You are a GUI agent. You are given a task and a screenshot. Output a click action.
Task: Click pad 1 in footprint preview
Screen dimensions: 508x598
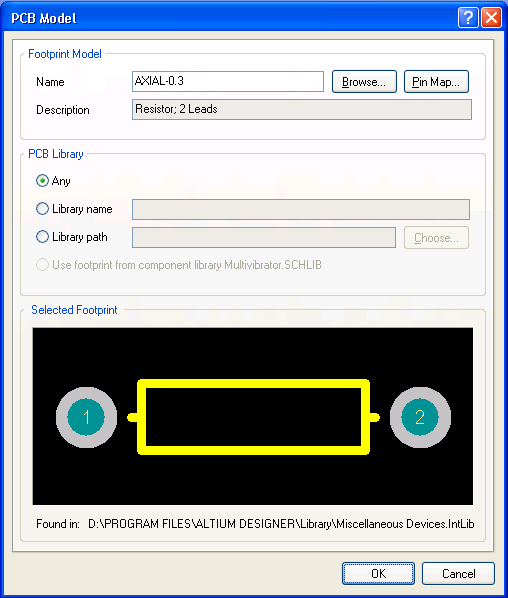tap(86, 417)
